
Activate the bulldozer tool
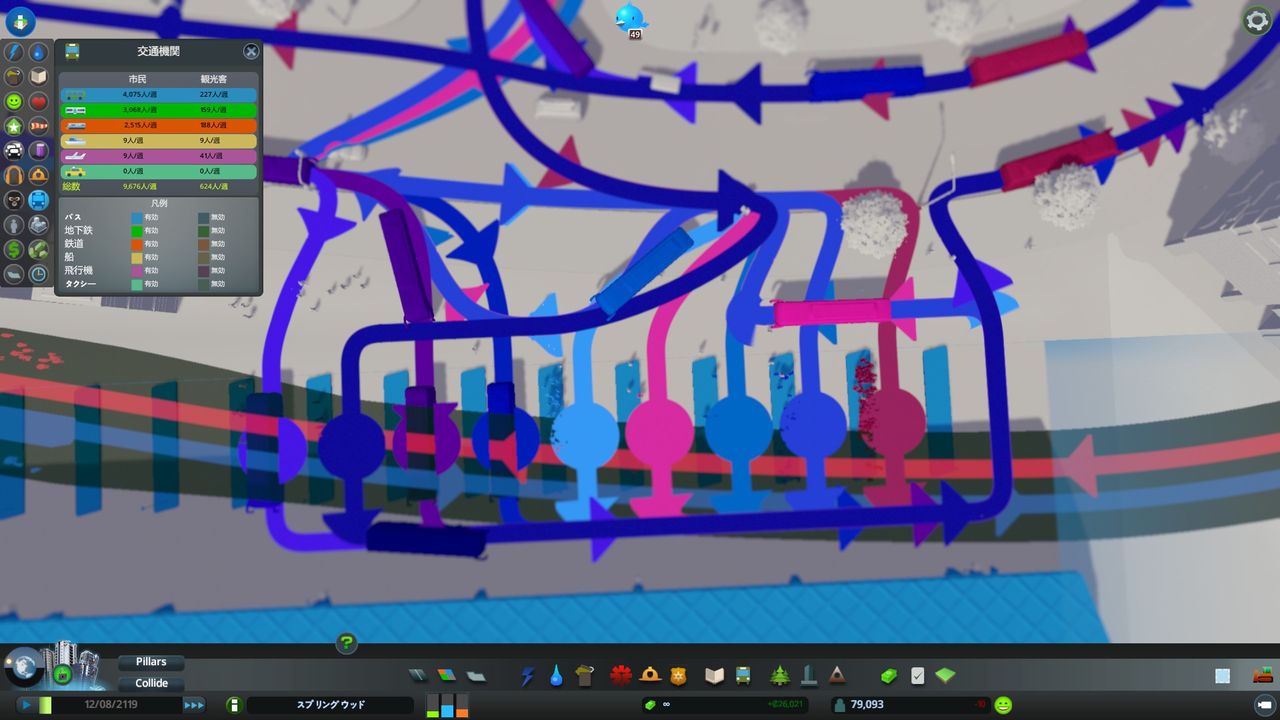pyautogui.click(x=1262, y=675)
